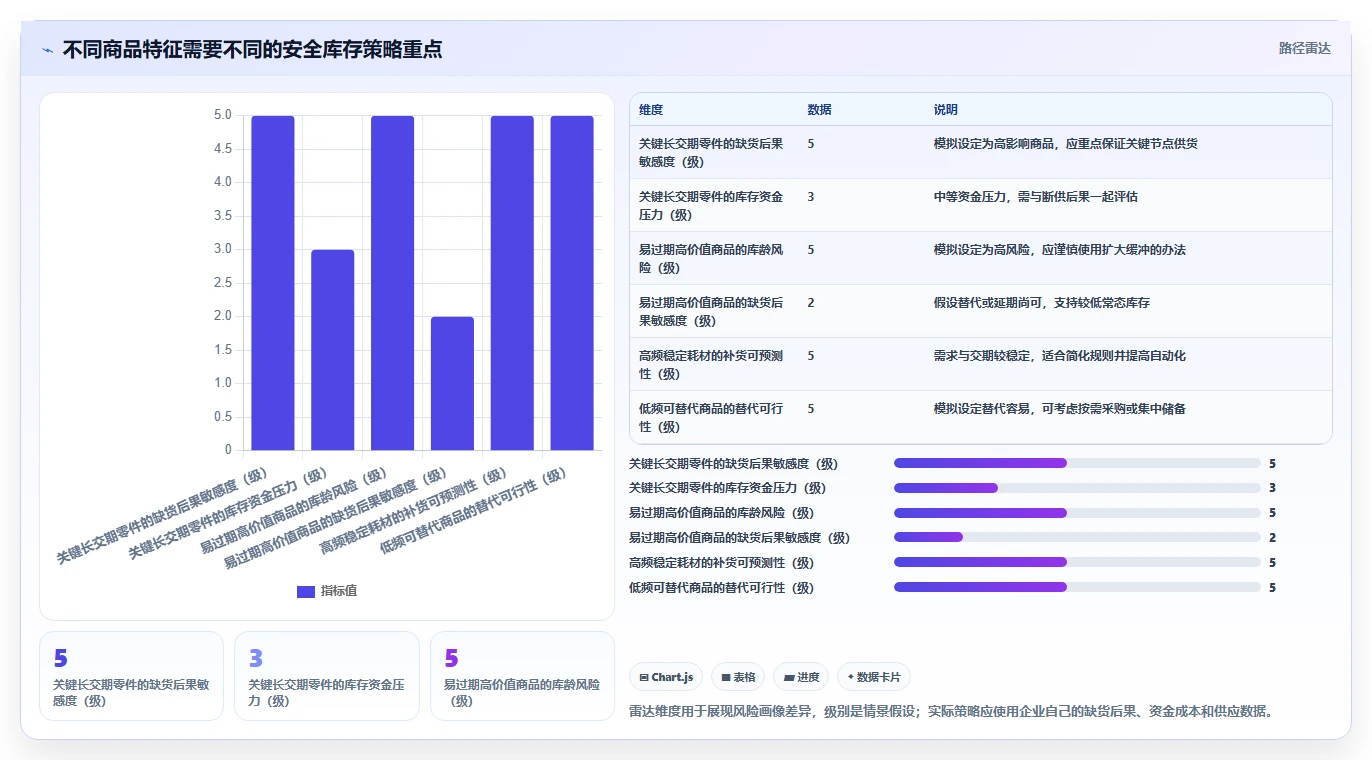Click the chart bar for 高频稳定耗材的补货可预测性

coord(512,283)
